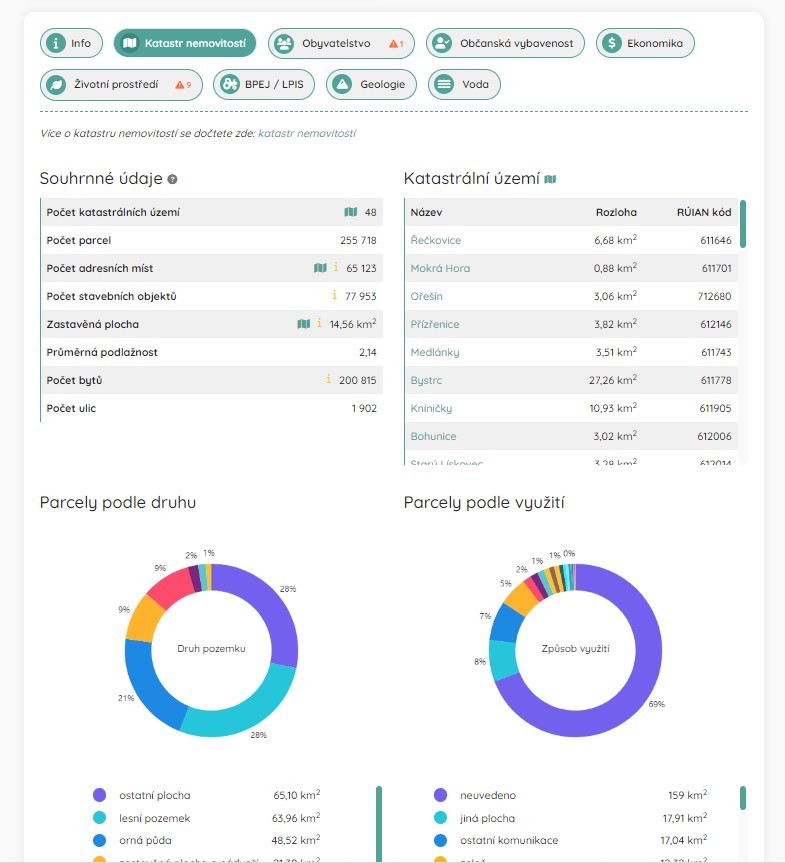Open the Bohunice link
785x863 pixels.
(x=433, y=436)
